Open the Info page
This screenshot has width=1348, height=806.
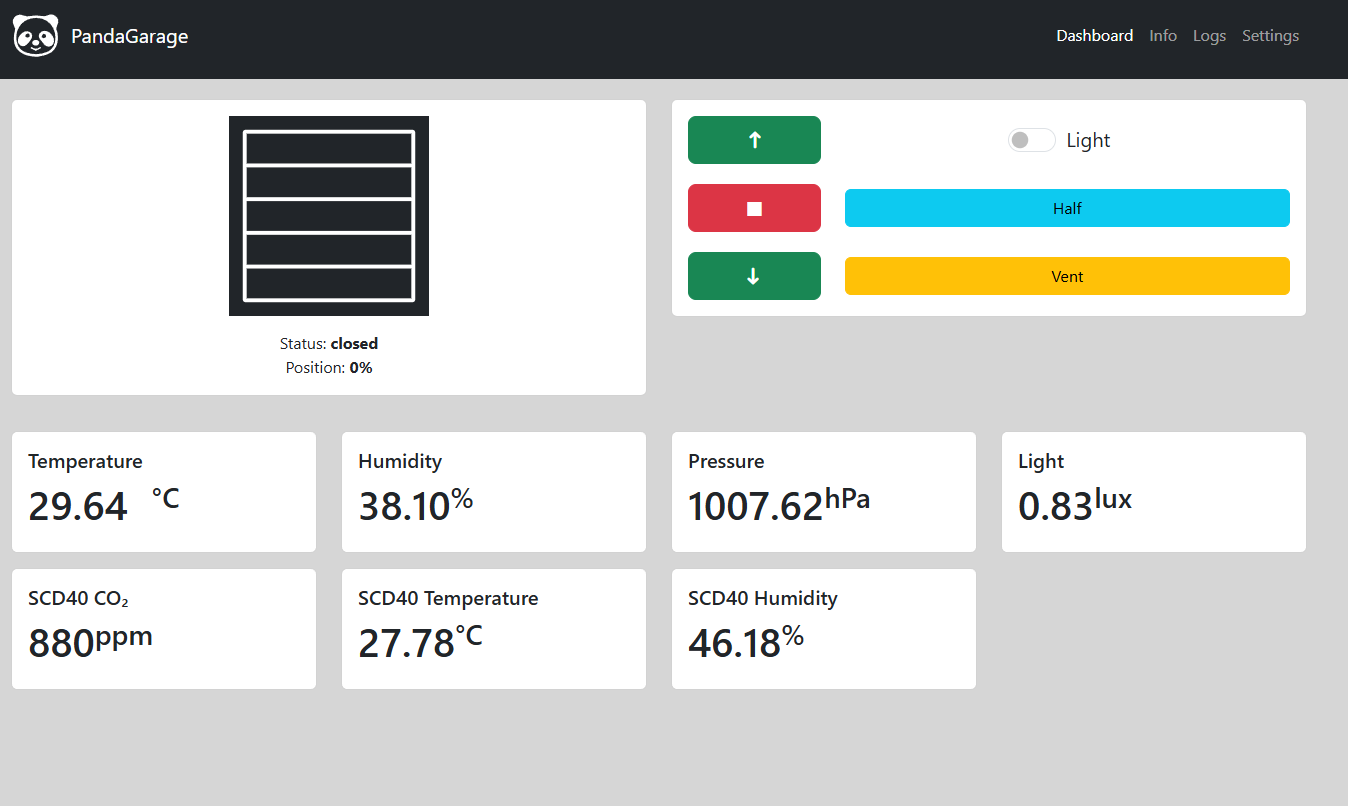point(1162,36)
